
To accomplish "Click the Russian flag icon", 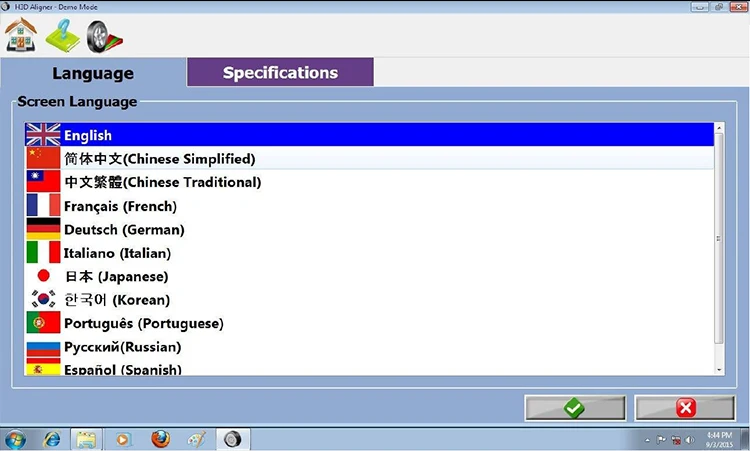I will coord(43,348).
